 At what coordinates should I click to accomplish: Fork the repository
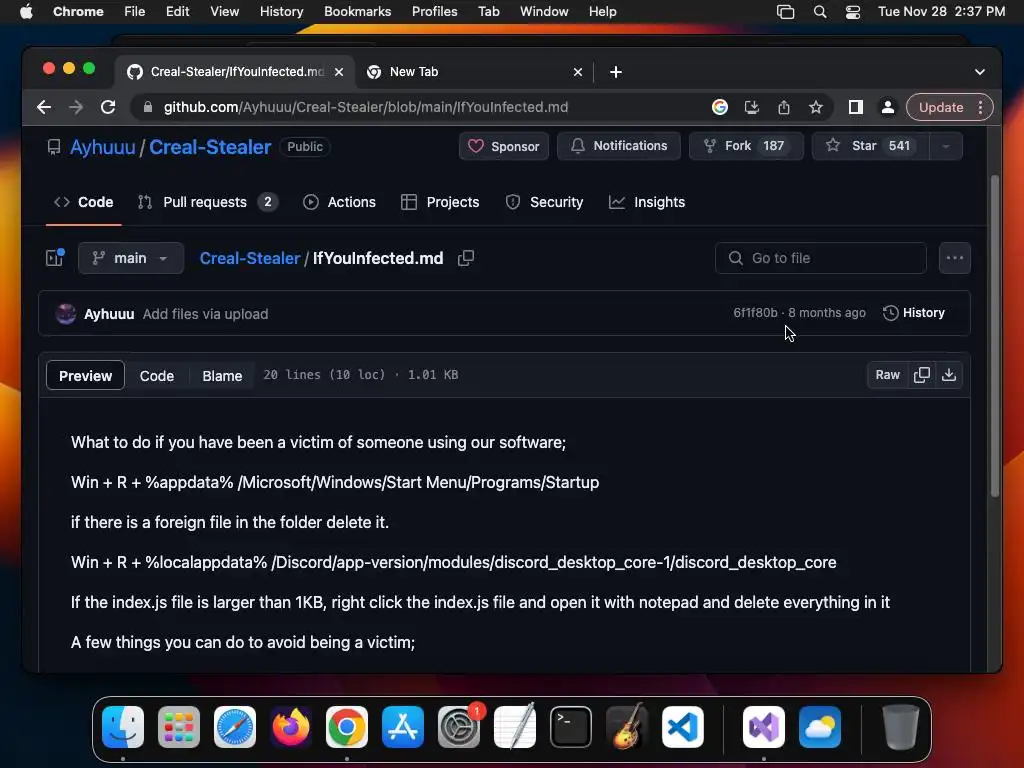(746, 146)
